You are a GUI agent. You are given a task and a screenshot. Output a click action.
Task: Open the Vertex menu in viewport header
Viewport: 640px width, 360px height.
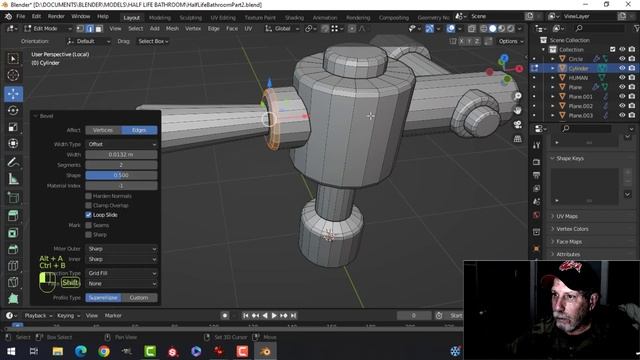pyautogui.click(x=193, y=29)
